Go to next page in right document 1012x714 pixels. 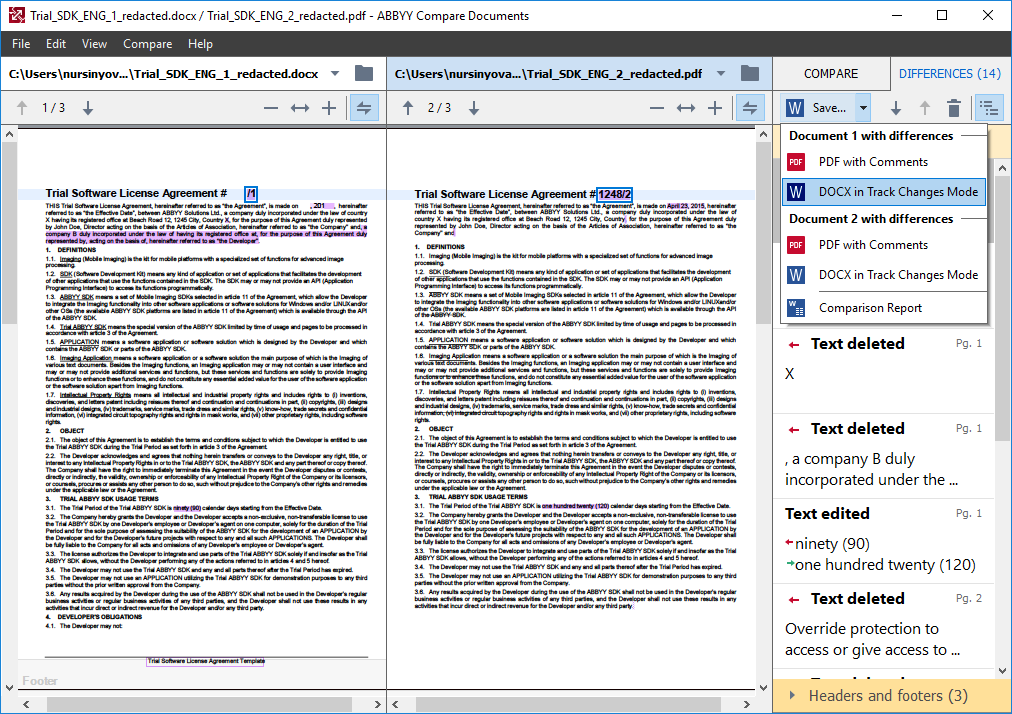pos(474,108)
